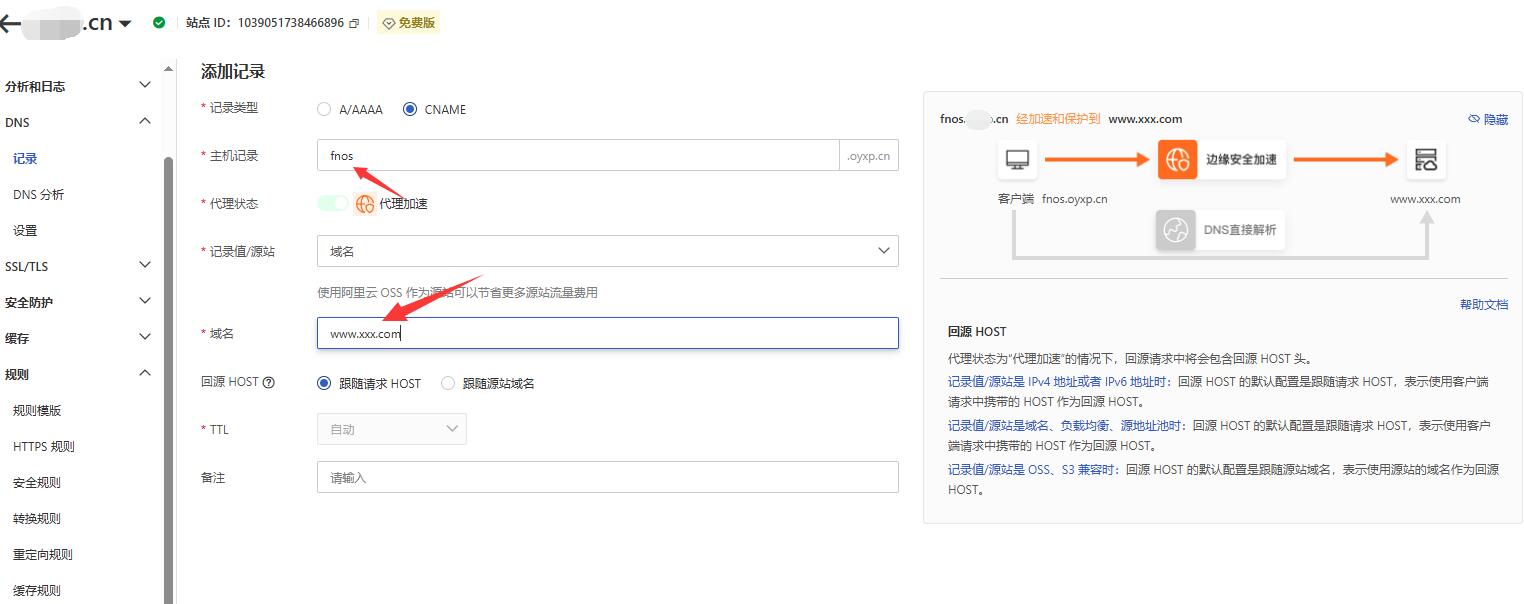This screenshot has height=604, width=1524.
Task: Expand the site name dropdown arrow at top
Action: [x=124, y=20]
